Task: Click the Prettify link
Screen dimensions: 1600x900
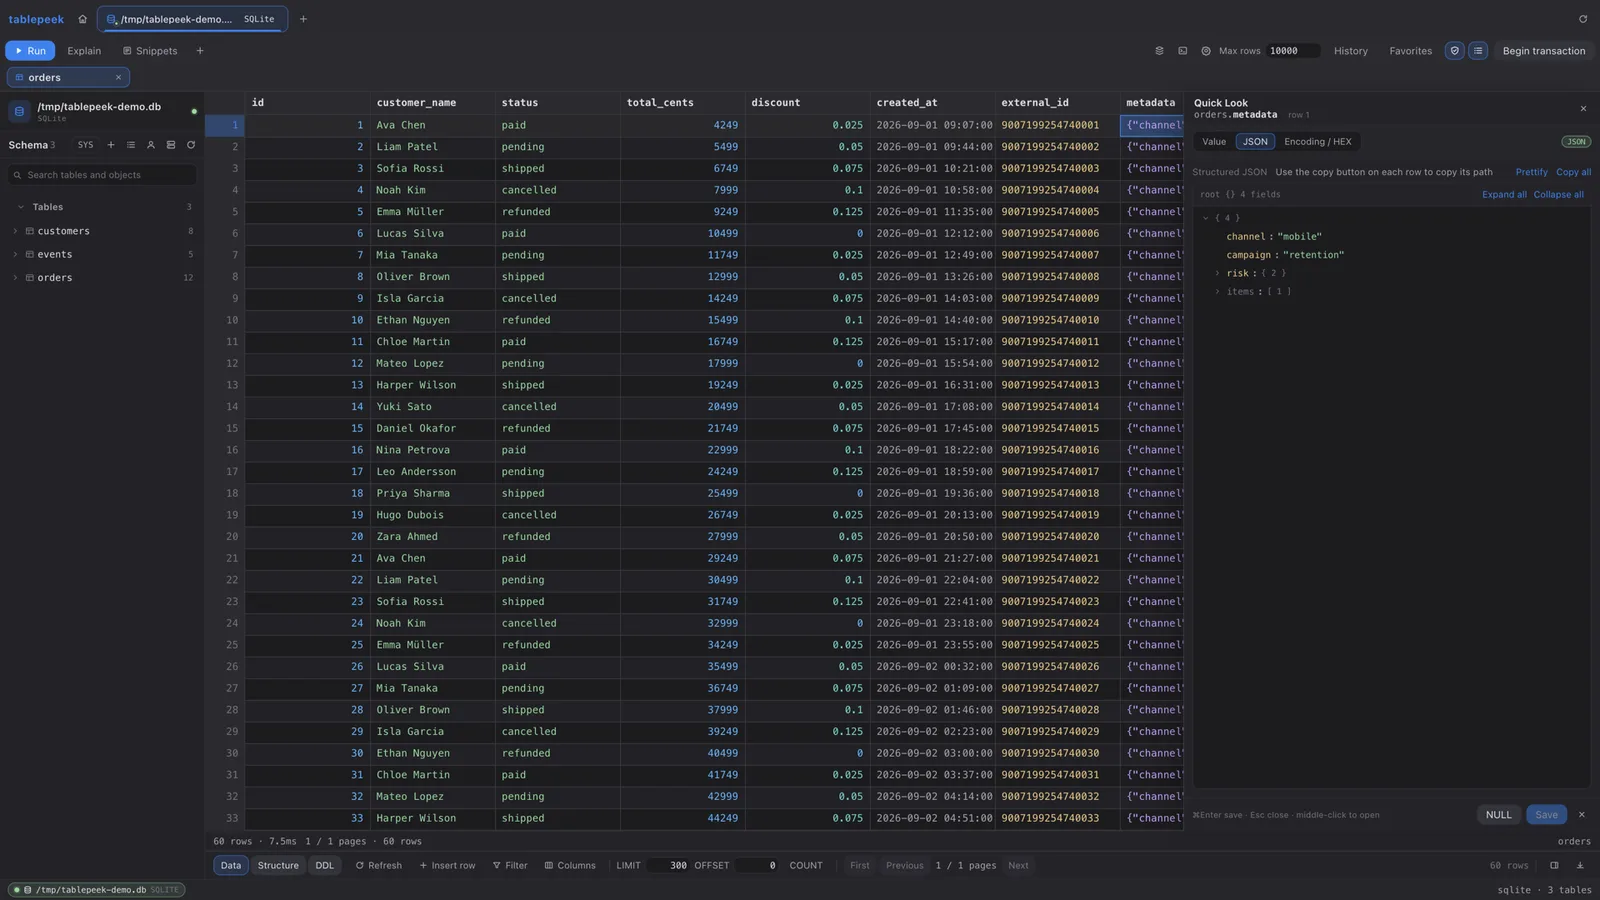Action: 1531,172
